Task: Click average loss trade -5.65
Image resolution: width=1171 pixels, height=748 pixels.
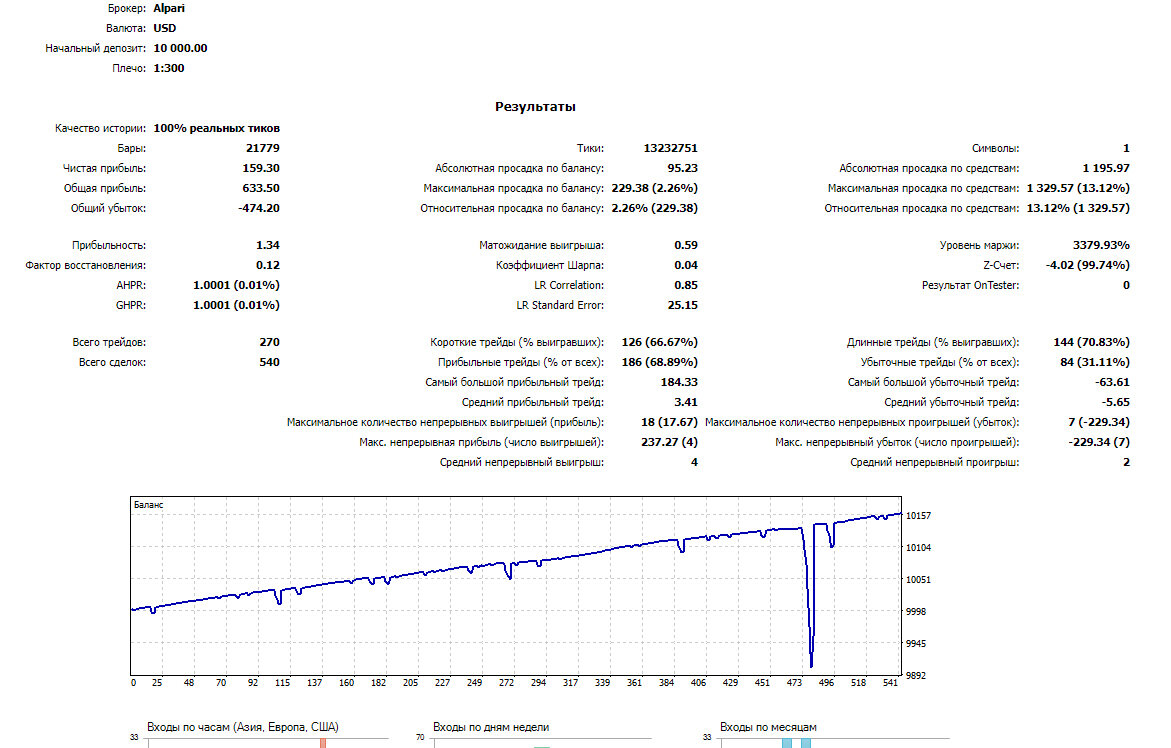Action: click(x=1116, y=402)
